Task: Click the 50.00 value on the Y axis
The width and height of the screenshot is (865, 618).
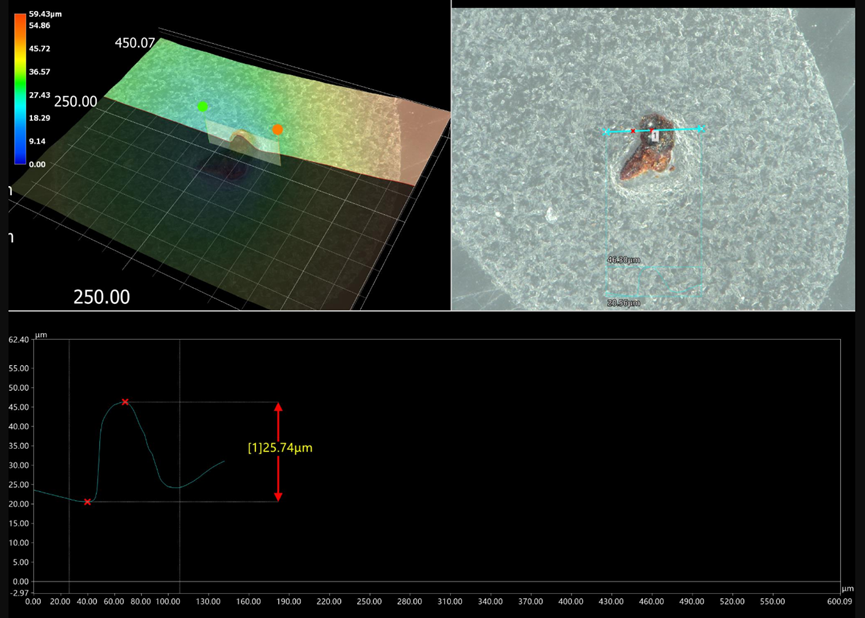Action: (x=20, y=388)
